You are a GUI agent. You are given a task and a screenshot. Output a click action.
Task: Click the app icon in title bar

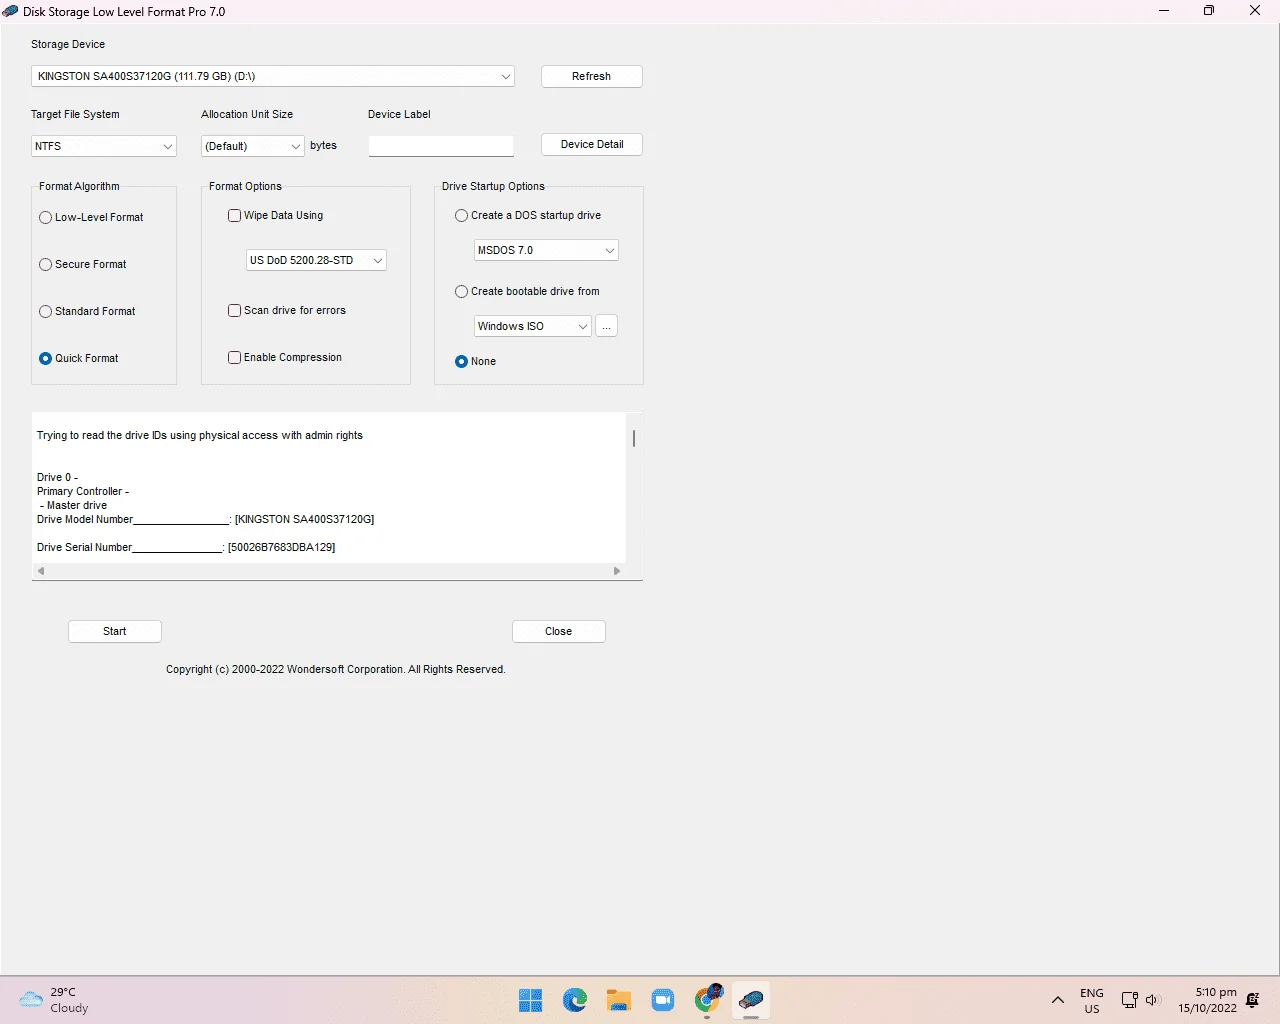tap(10, 12)
